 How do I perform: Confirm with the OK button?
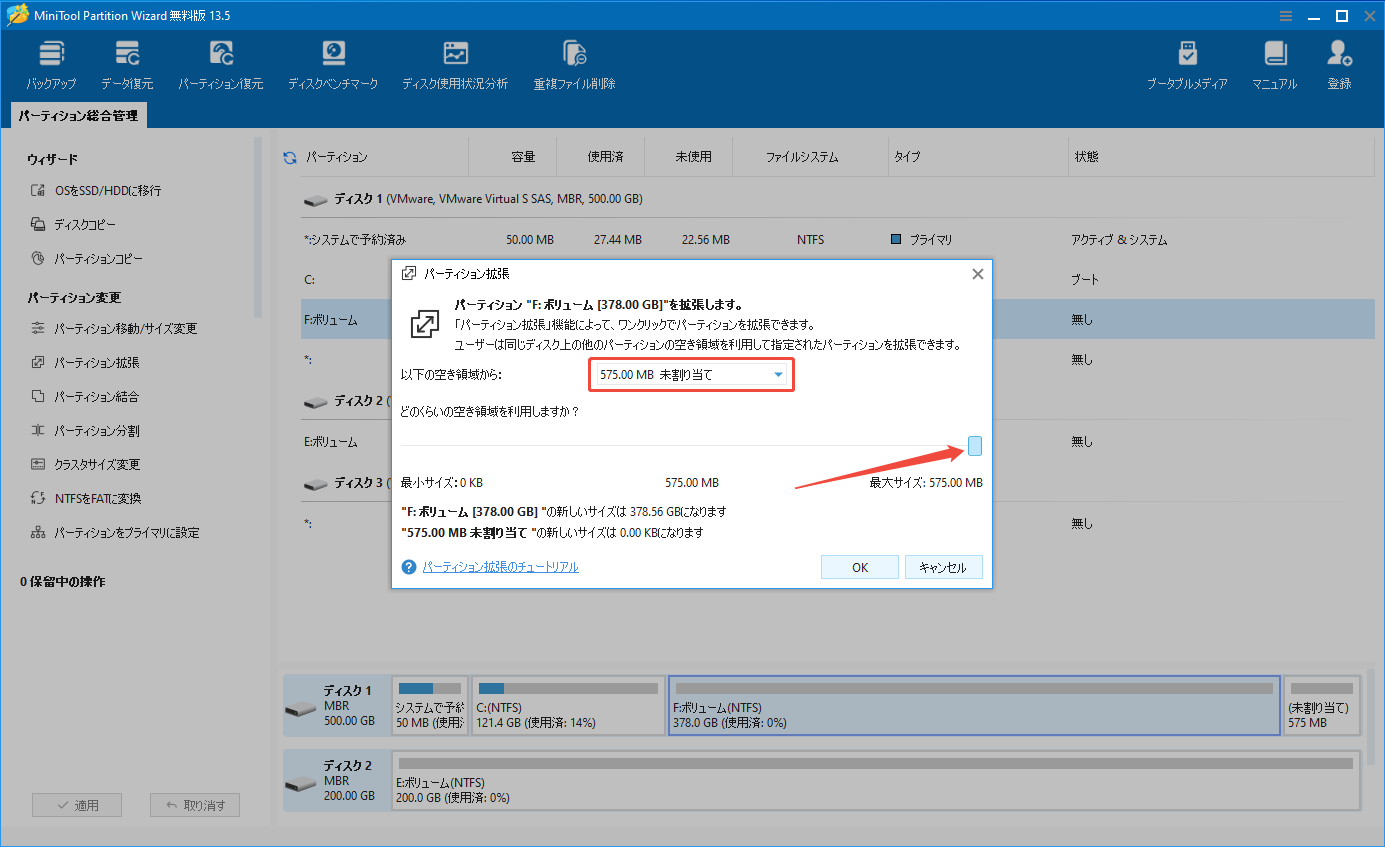(858, 566)
